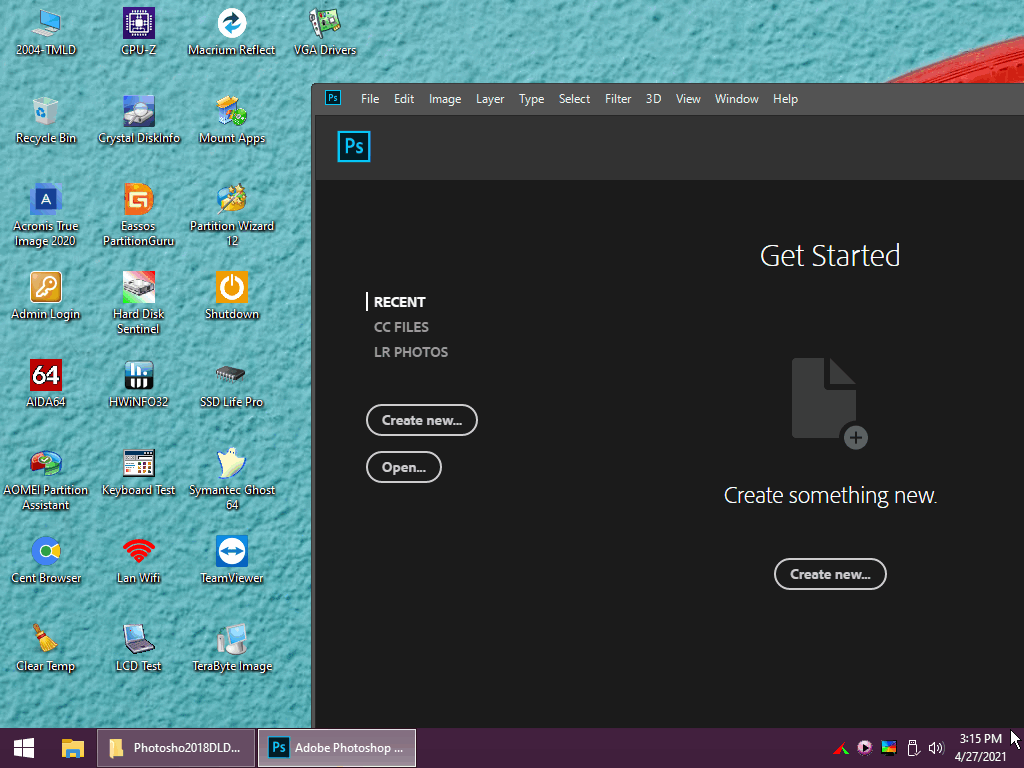Select the SSD Life Pro icon
Image resolution: width=1024 pixels, height=768 pixels.
(231, 384)
